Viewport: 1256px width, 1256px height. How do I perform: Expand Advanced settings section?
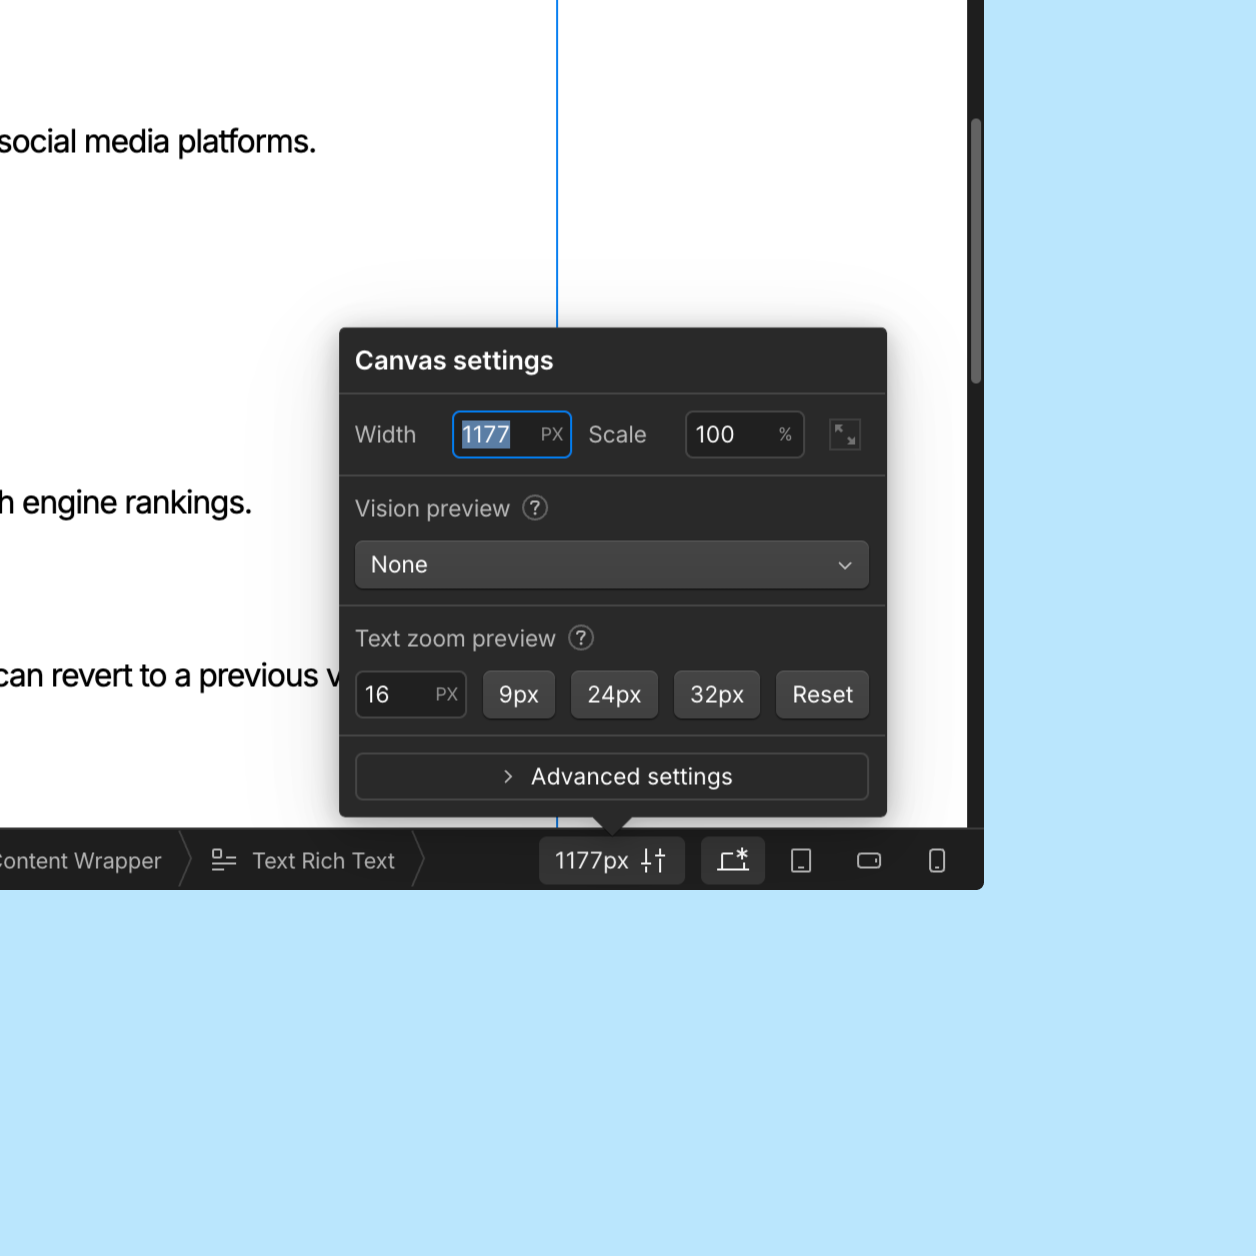tap(612, 777)
